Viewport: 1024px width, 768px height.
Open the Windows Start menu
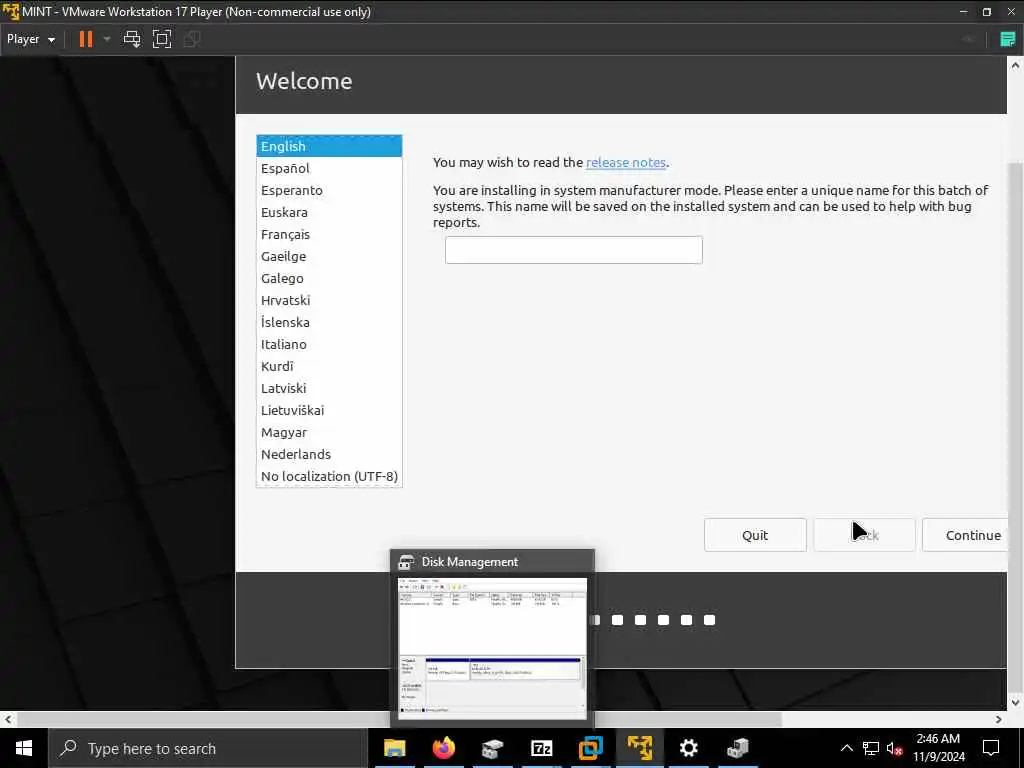(24, 748)
